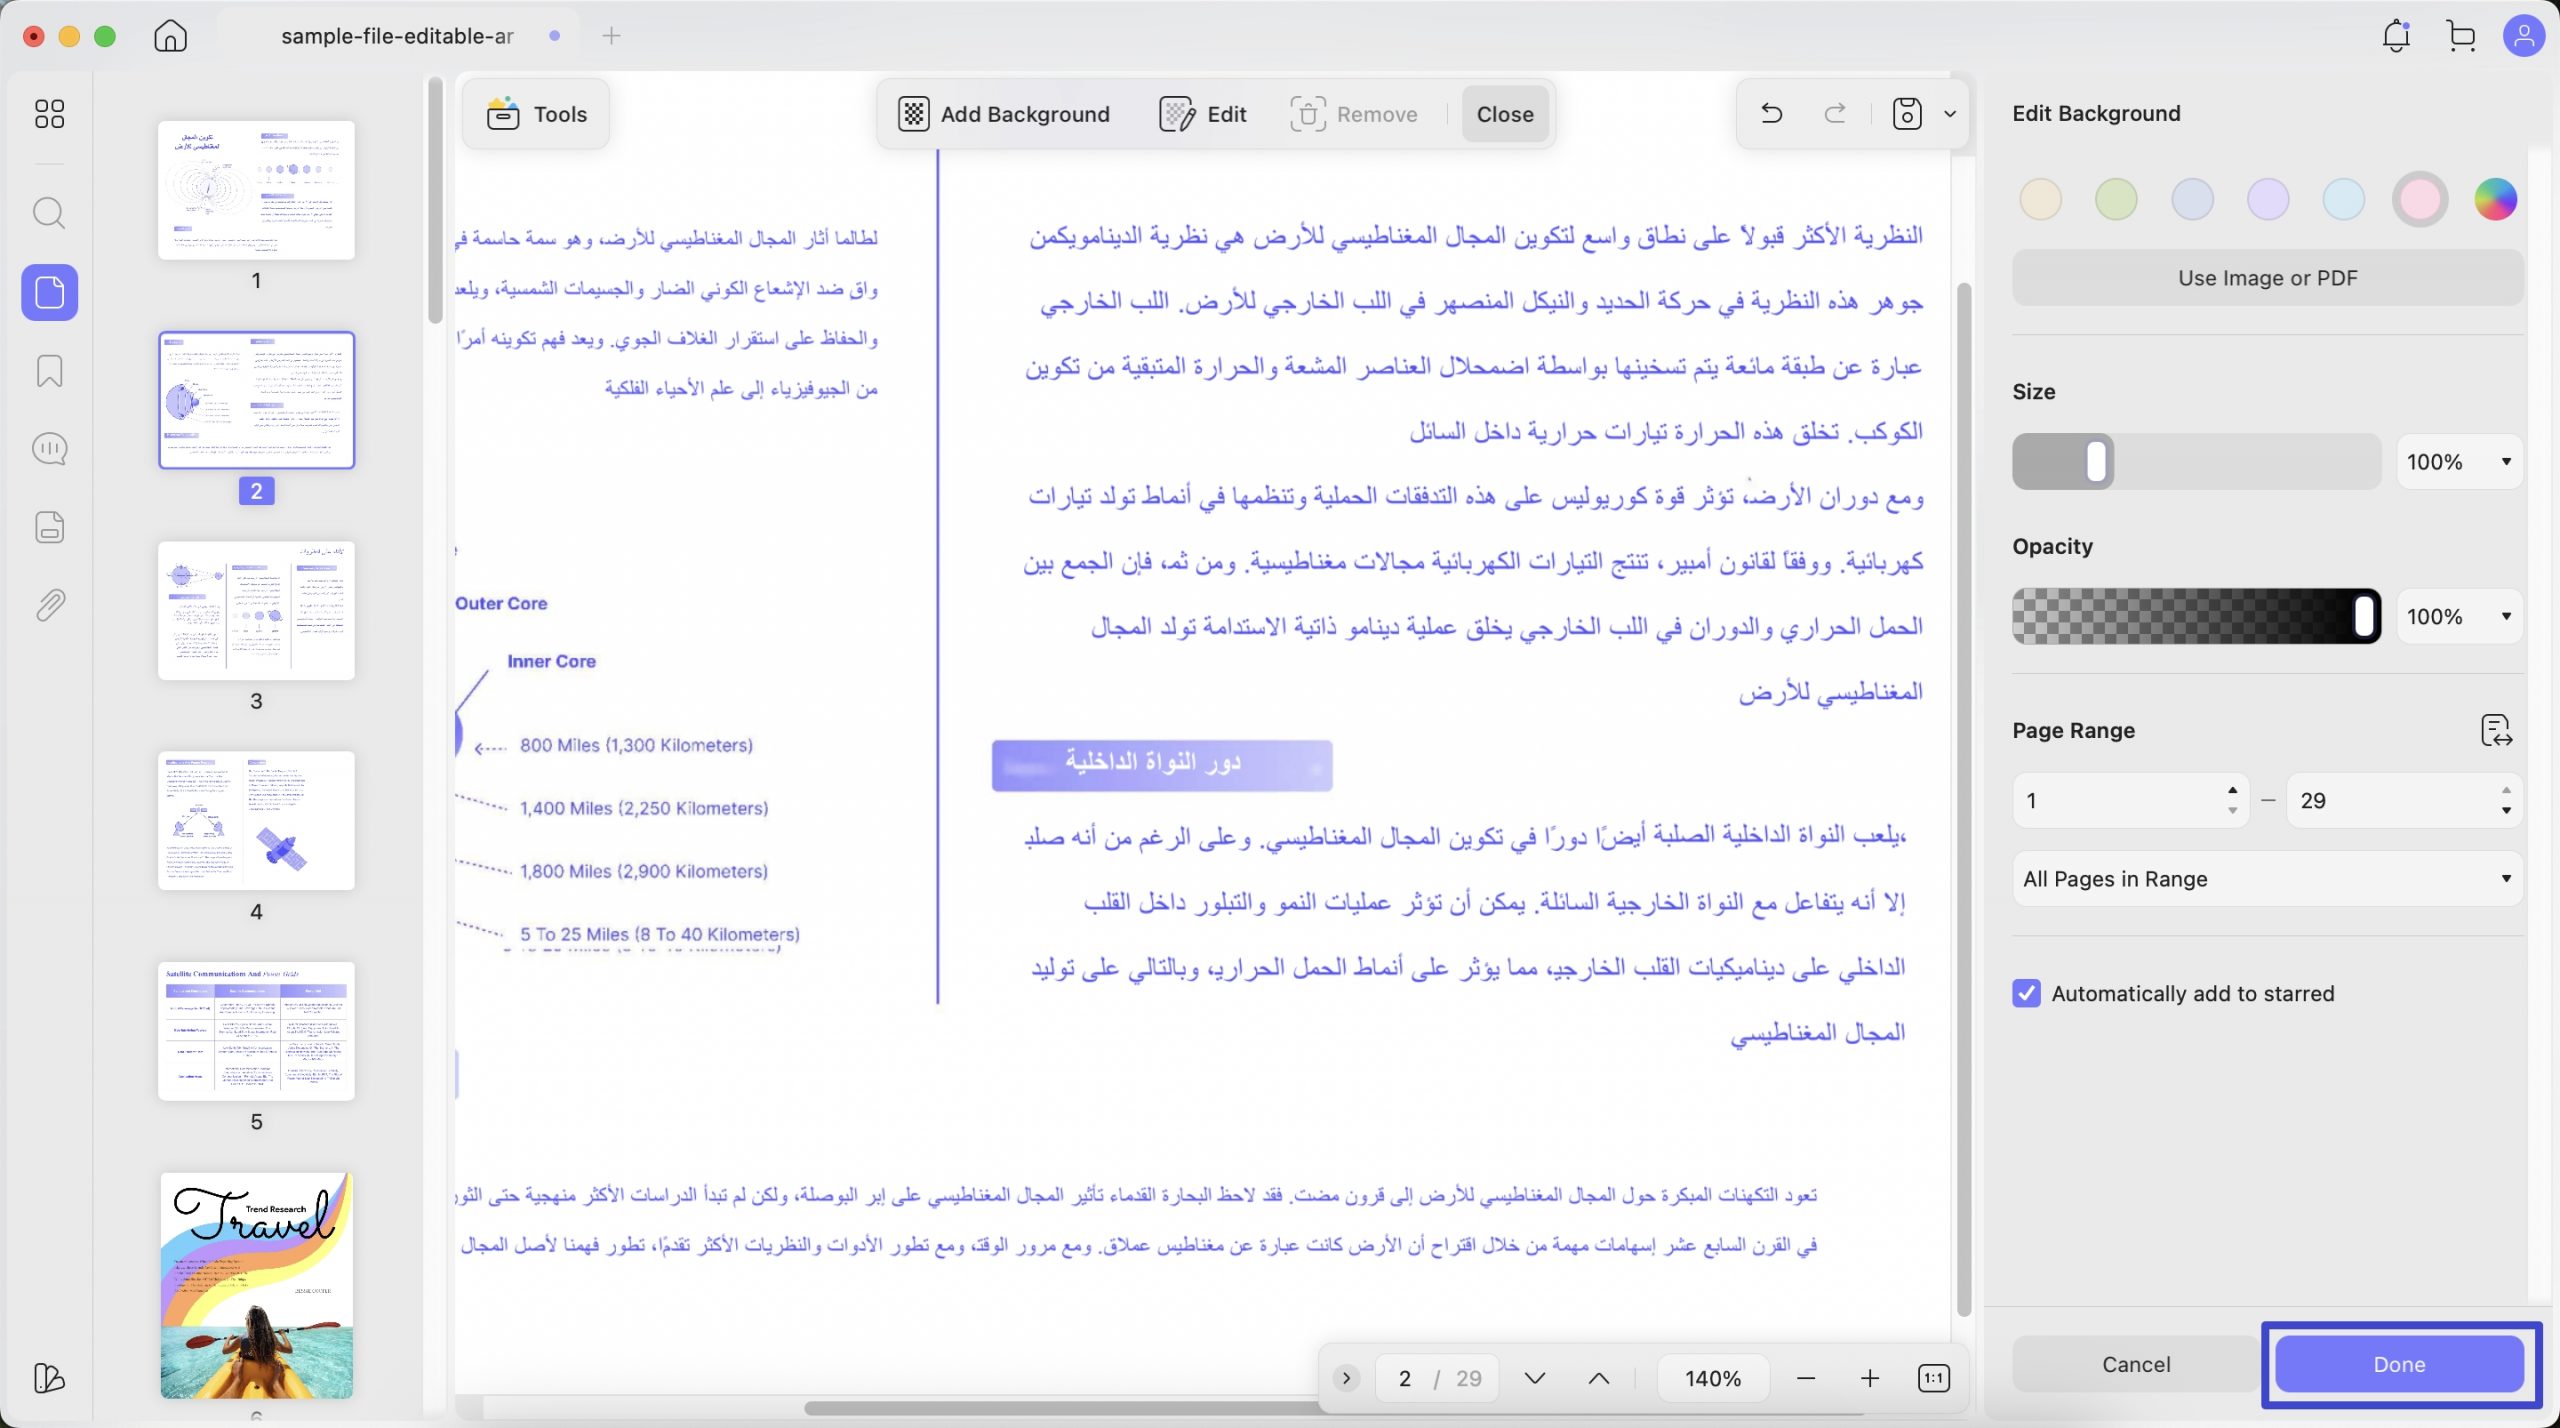Select page 5 thumbnail

coord(256,1031)
